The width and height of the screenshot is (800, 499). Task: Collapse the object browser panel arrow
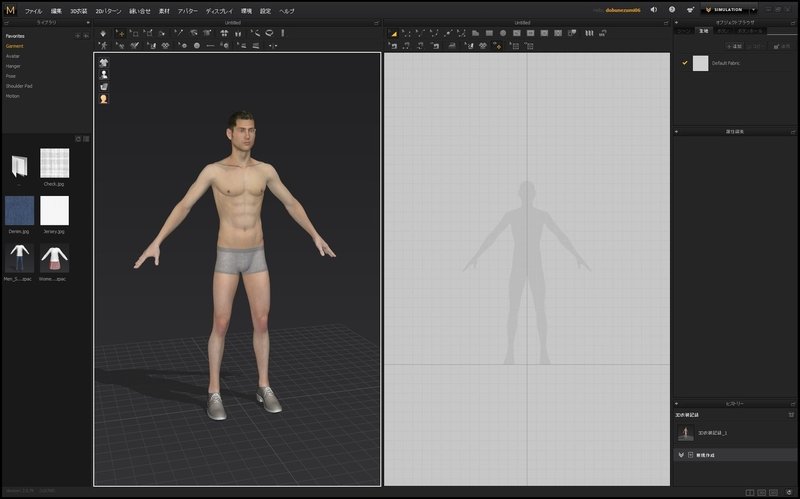pos(677,22)
